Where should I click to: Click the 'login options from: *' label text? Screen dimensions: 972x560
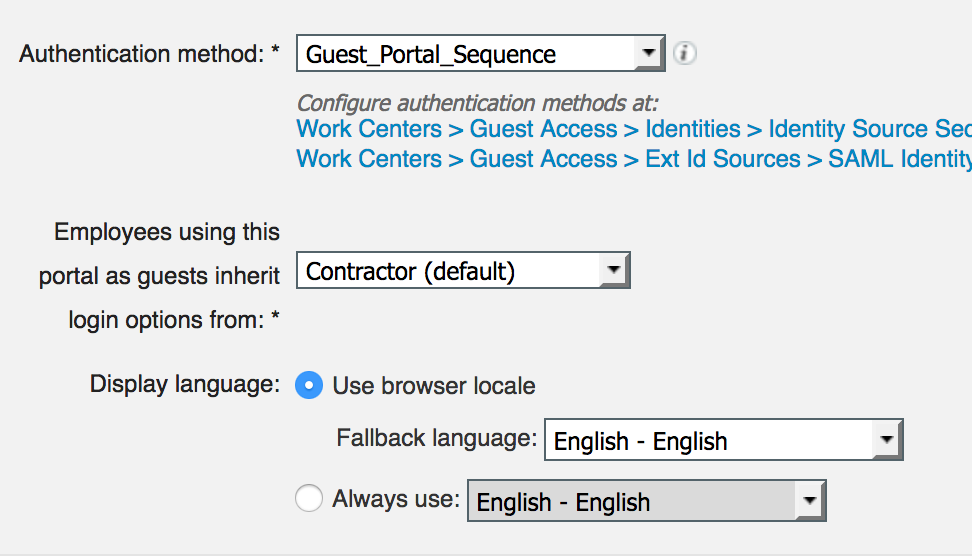174,320
